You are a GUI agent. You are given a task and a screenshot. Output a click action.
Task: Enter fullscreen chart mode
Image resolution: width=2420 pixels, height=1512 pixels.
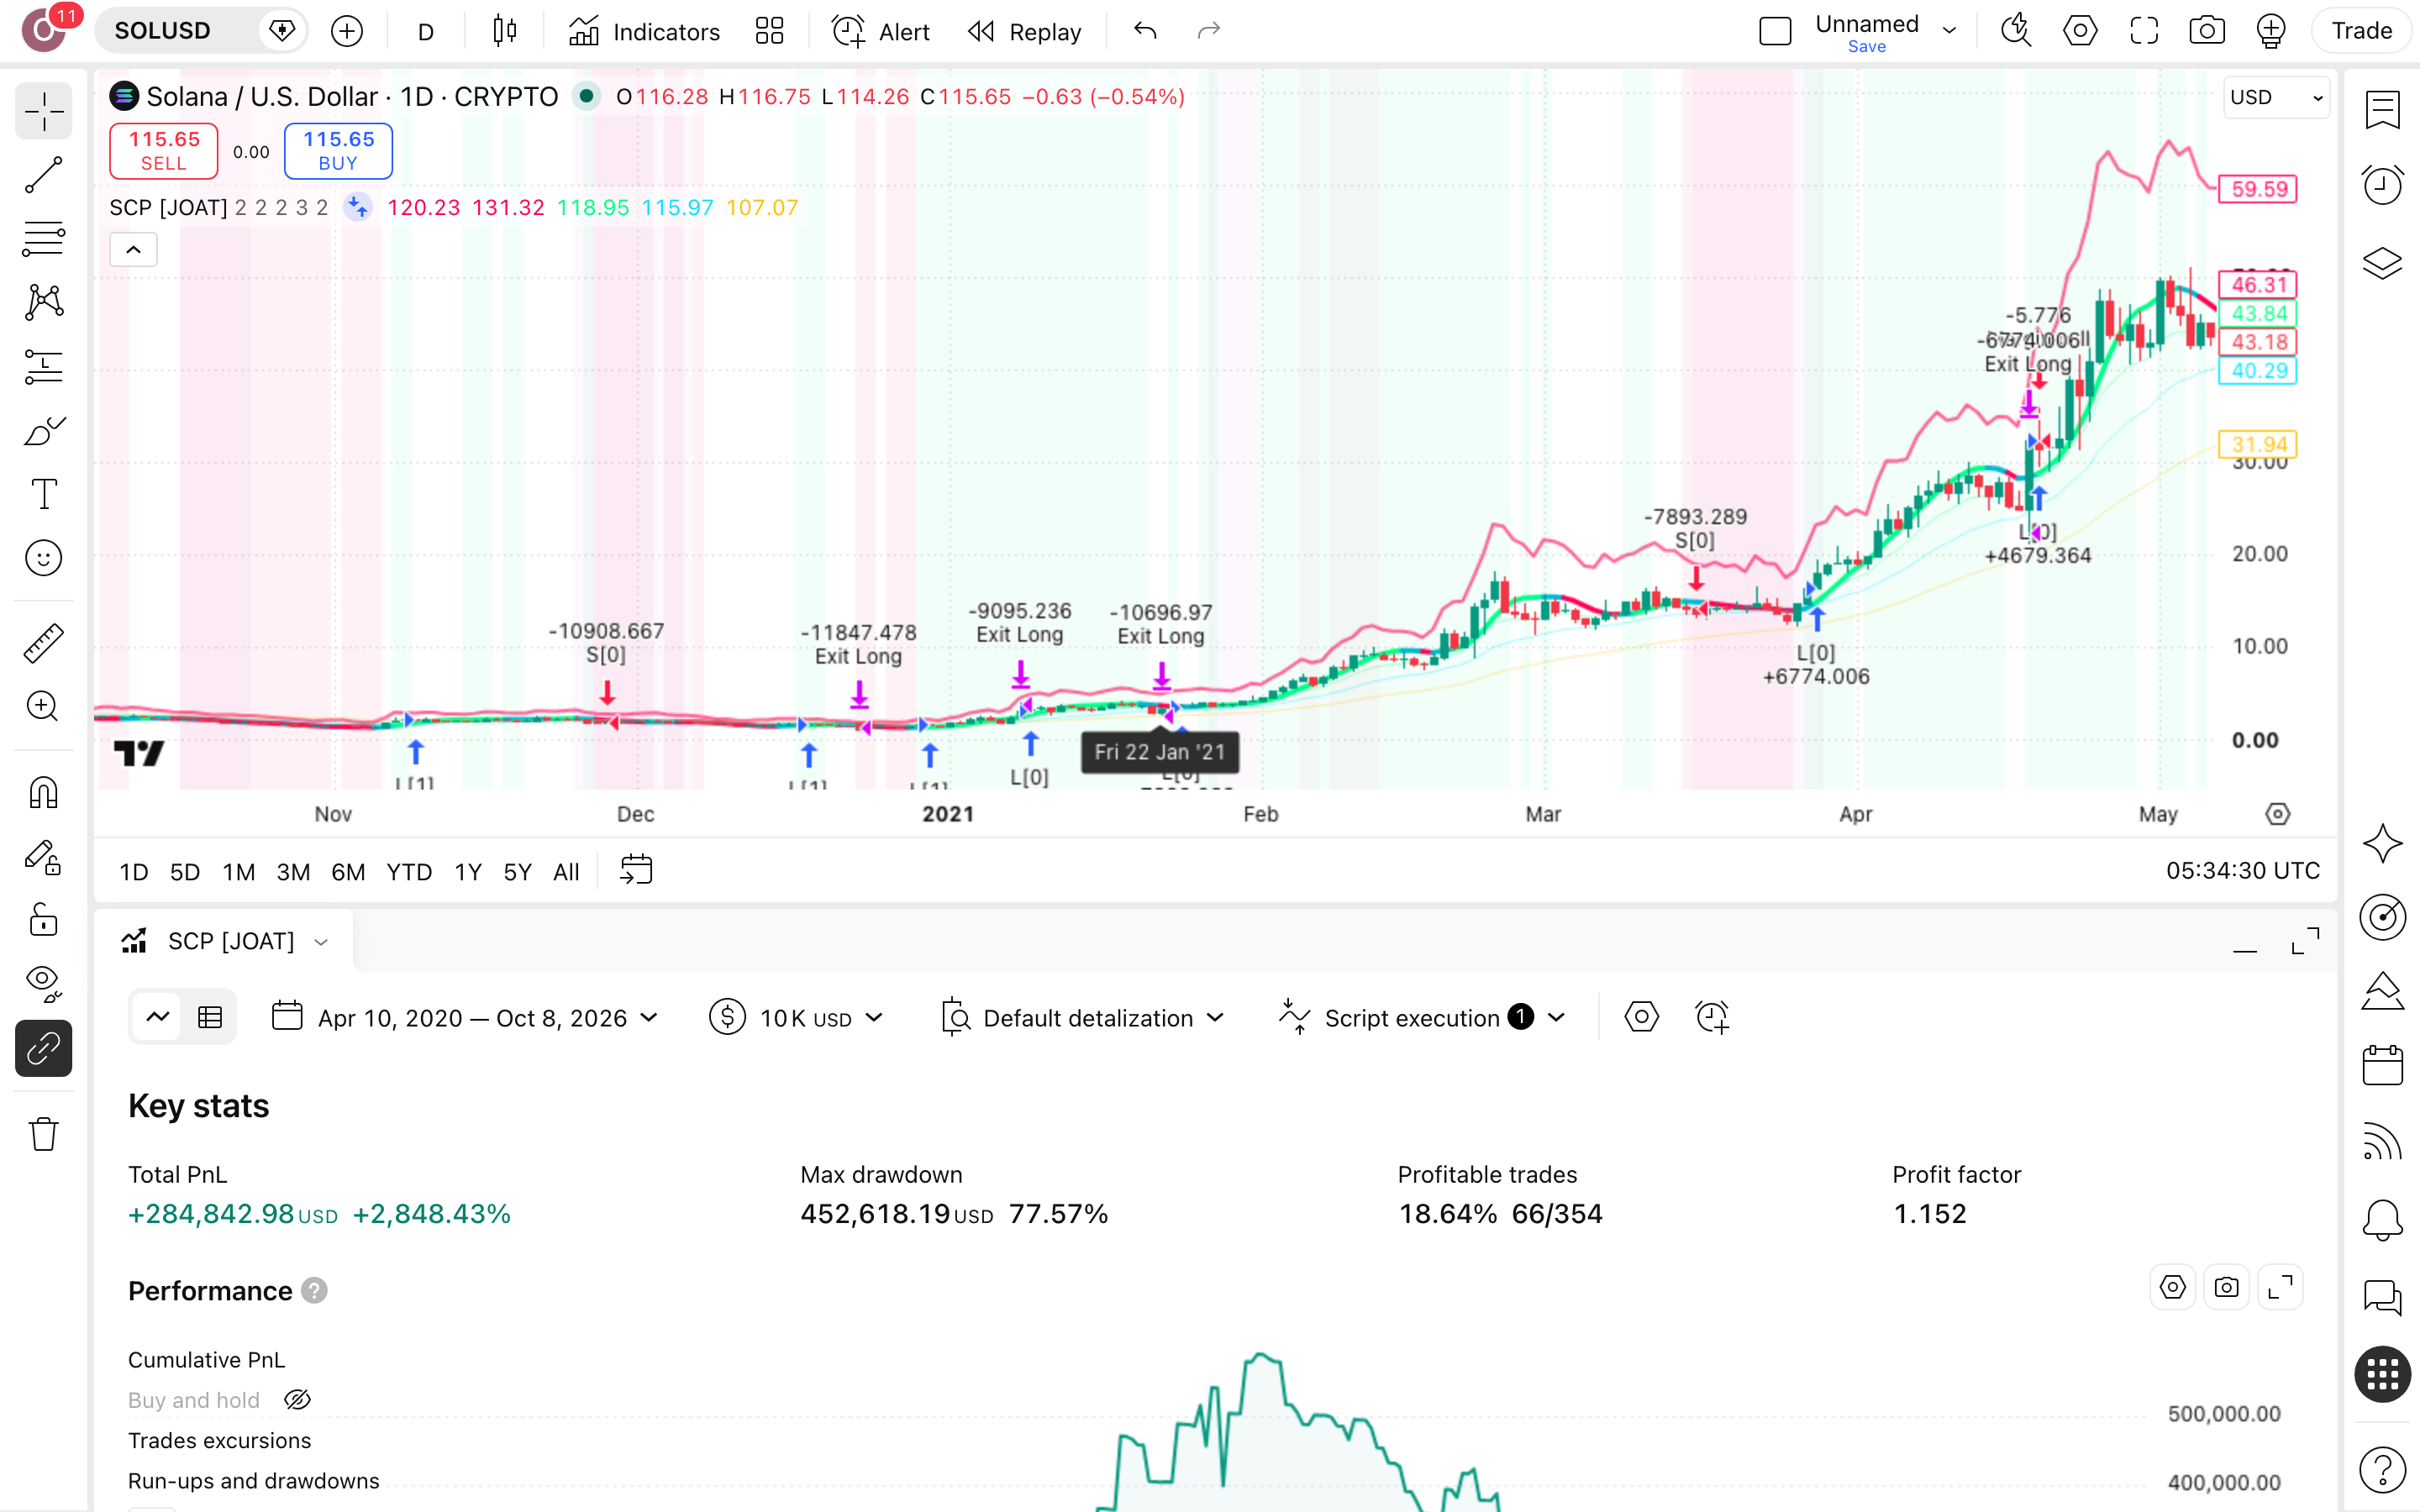[2143, 31]
